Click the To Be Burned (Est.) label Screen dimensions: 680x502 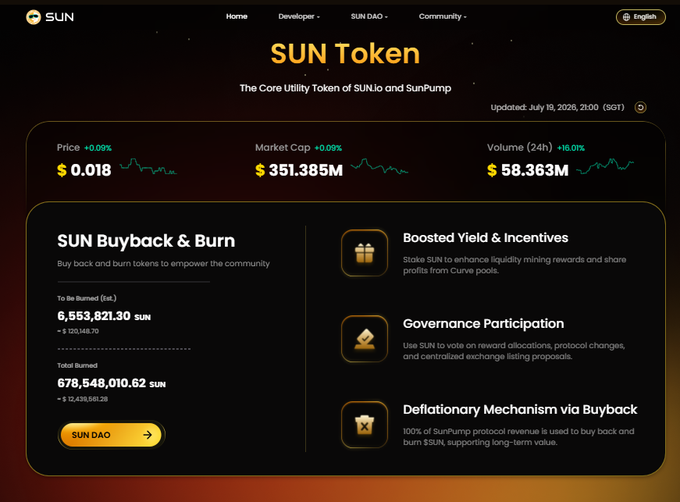[87, 298]
